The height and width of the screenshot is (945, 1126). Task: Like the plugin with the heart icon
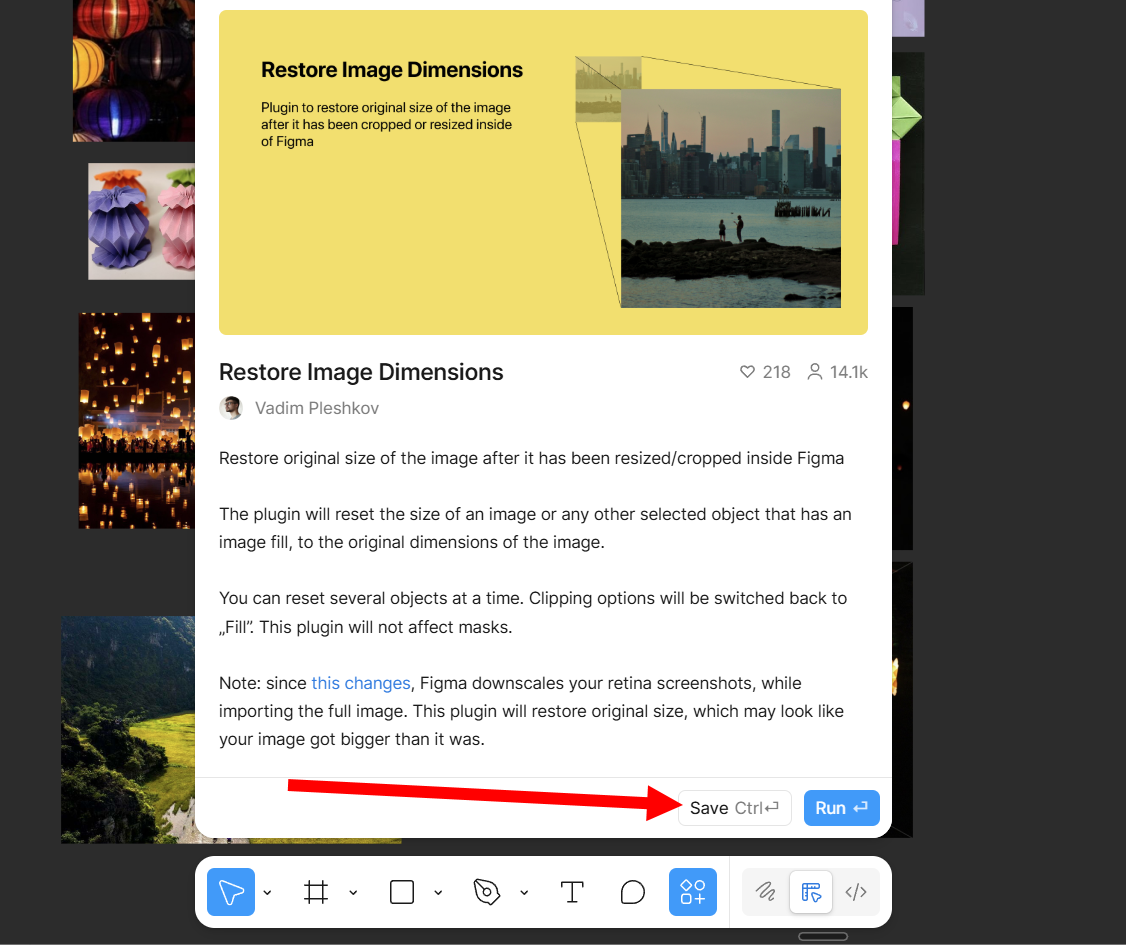748,372
